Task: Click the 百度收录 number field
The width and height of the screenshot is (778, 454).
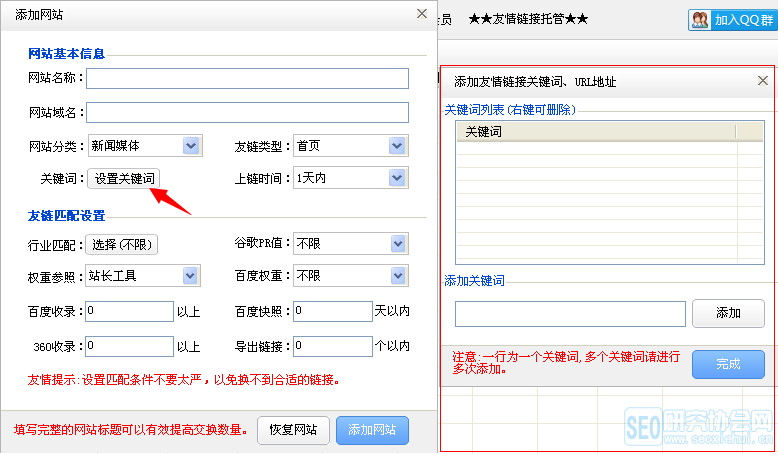Action: (130, 312)
